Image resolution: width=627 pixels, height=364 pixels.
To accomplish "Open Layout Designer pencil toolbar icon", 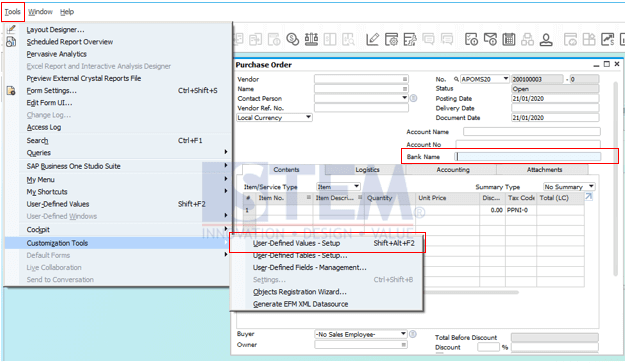I will tap(372, 39).
